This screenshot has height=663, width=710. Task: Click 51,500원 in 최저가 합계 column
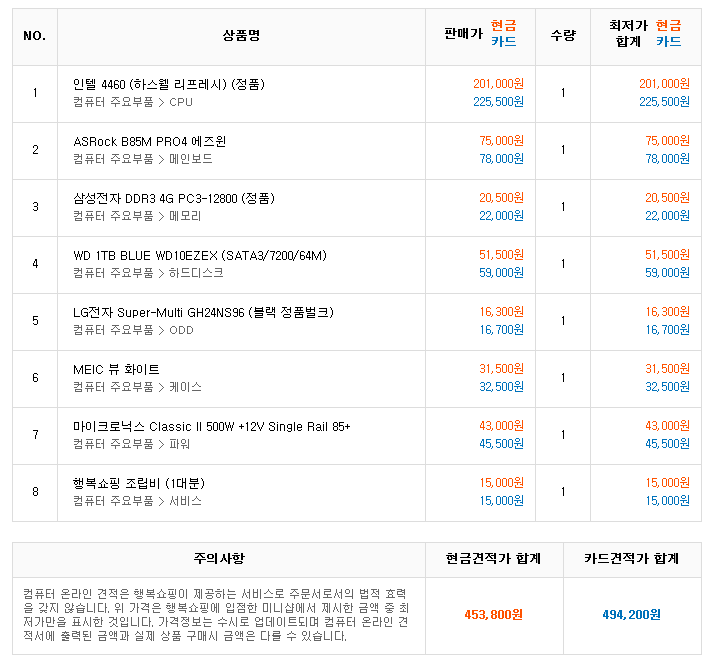coord(667,255)
